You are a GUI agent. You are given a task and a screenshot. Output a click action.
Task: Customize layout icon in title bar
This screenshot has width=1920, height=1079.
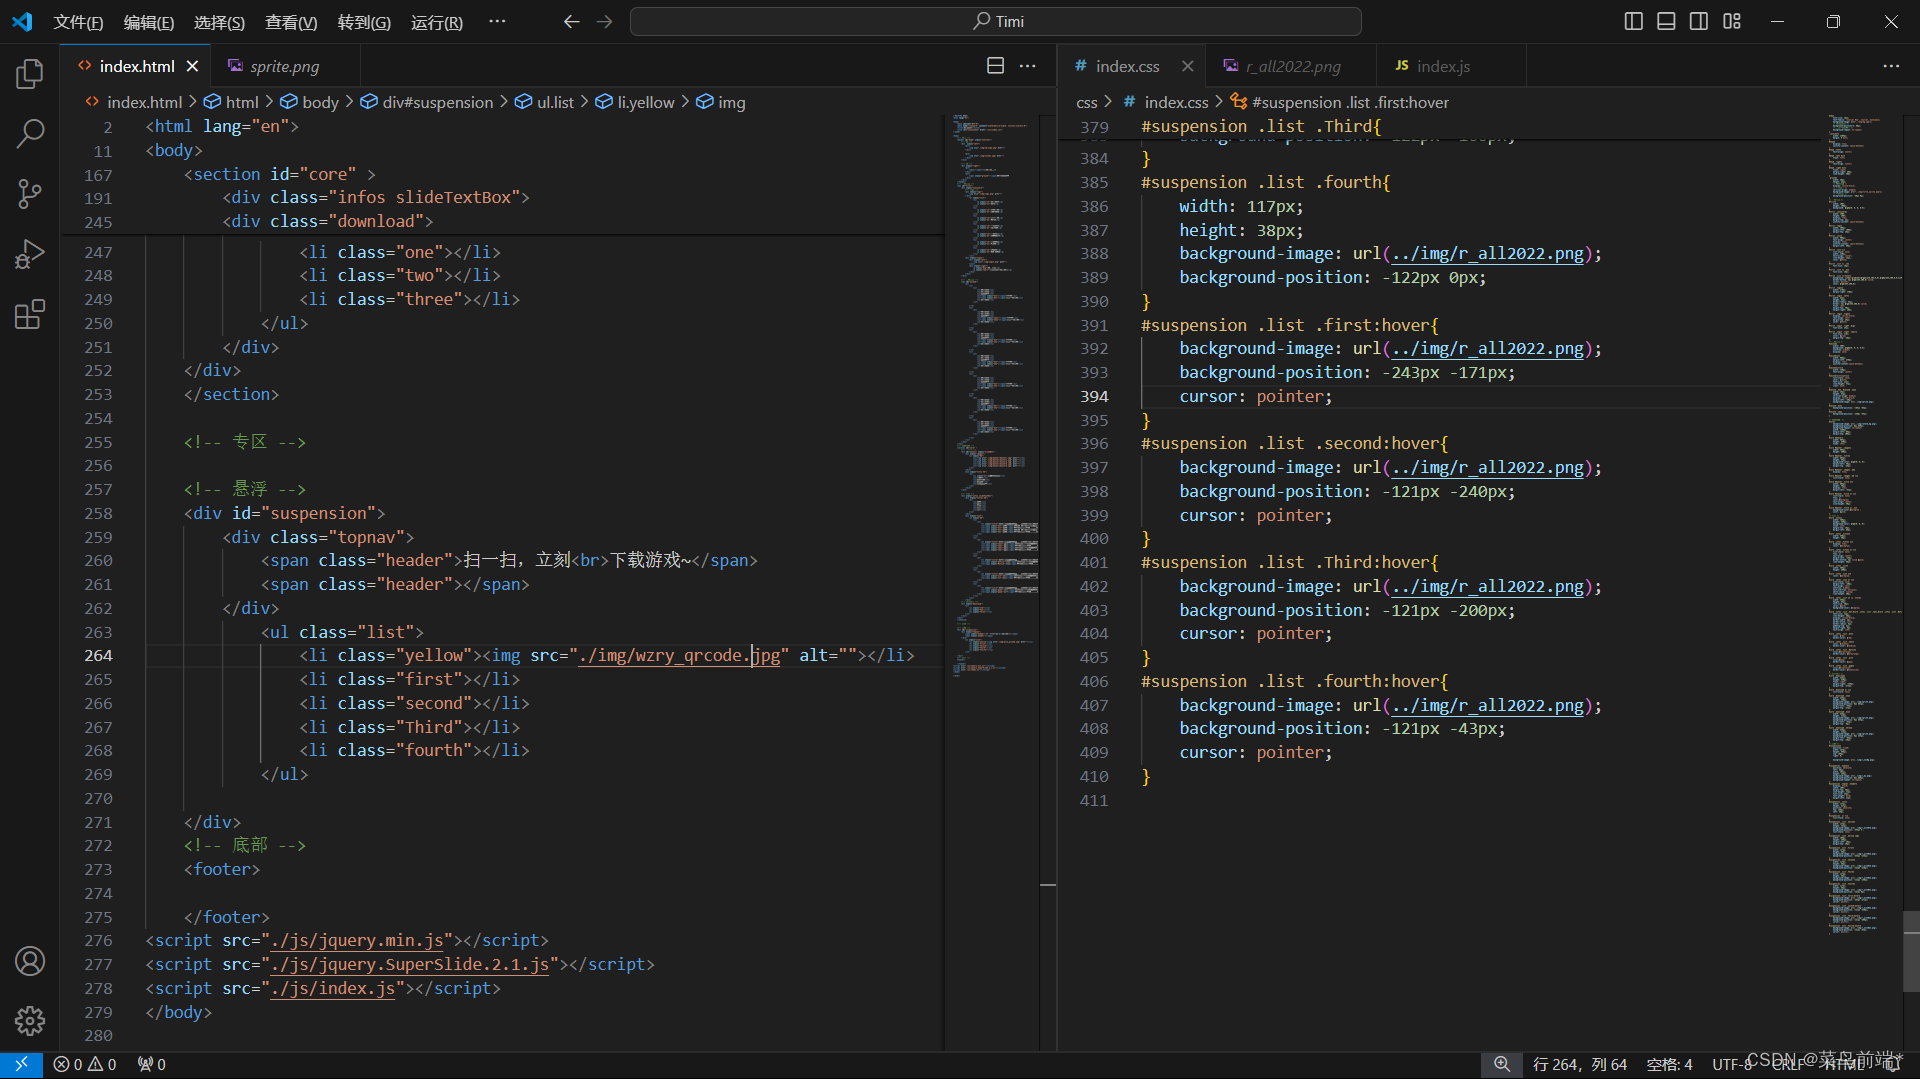[x=1732, y=21]
